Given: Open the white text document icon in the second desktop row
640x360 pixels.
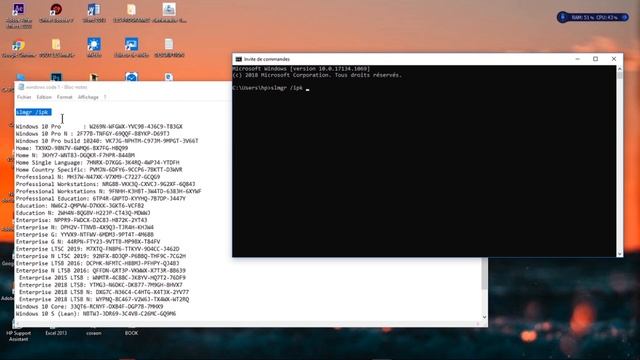Looking at the screenshot, I should coord(169,44).
